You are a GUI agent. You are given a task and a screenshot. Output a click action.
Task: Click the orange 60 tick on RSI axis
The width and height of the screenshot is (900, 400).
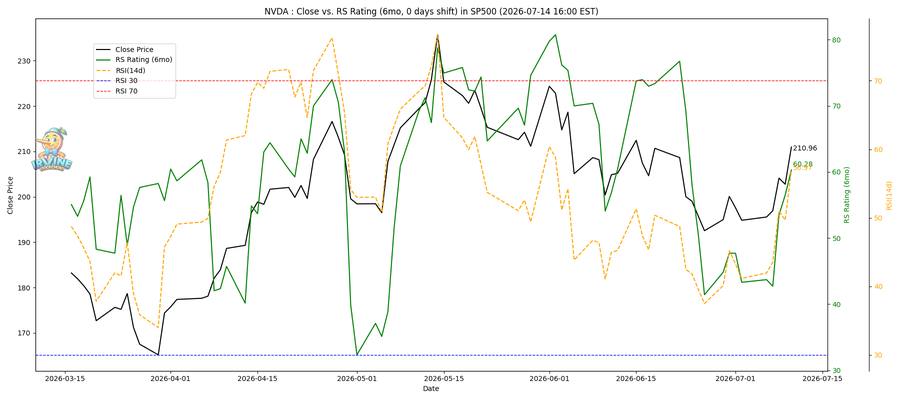pos(878,150)
